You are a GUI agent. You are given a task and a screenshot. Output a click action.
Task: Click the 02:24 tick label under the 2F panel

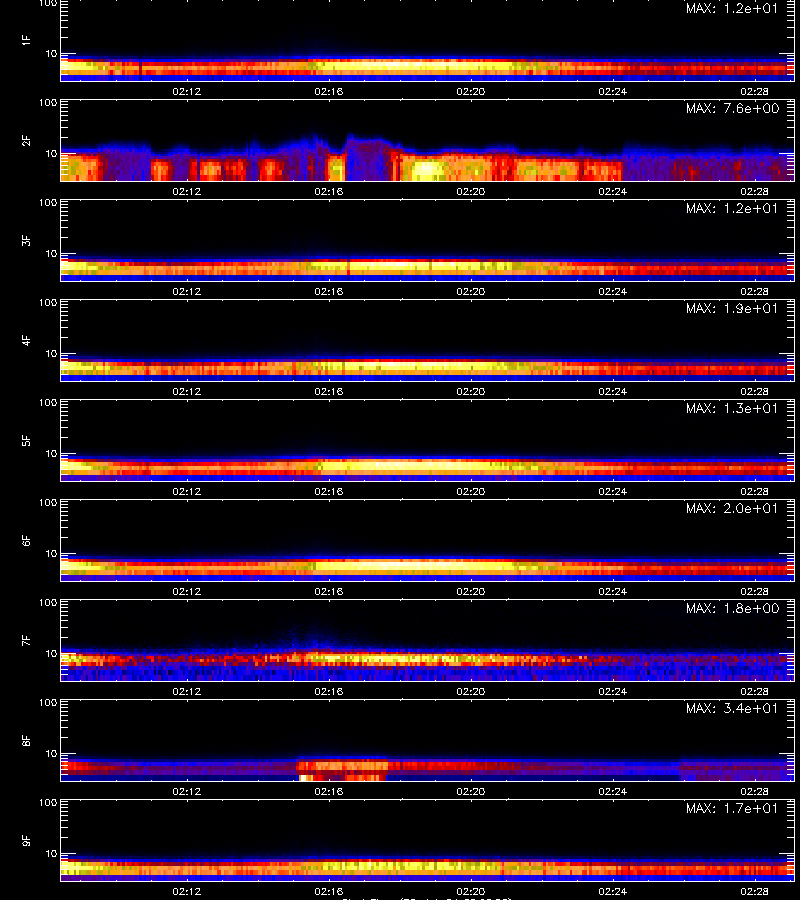tap(612, 191)
